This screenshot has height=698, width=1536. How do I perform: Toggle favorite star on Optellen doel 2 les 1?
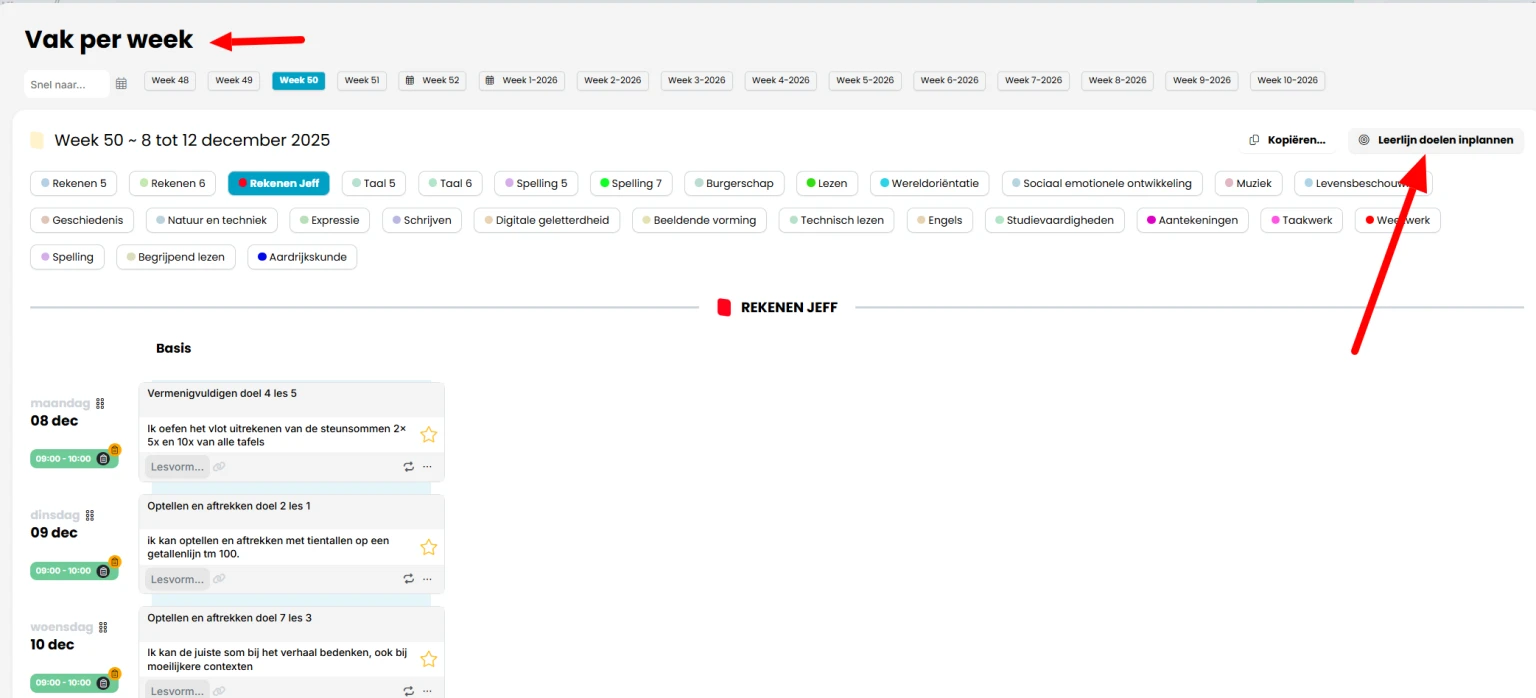[428, 547]
